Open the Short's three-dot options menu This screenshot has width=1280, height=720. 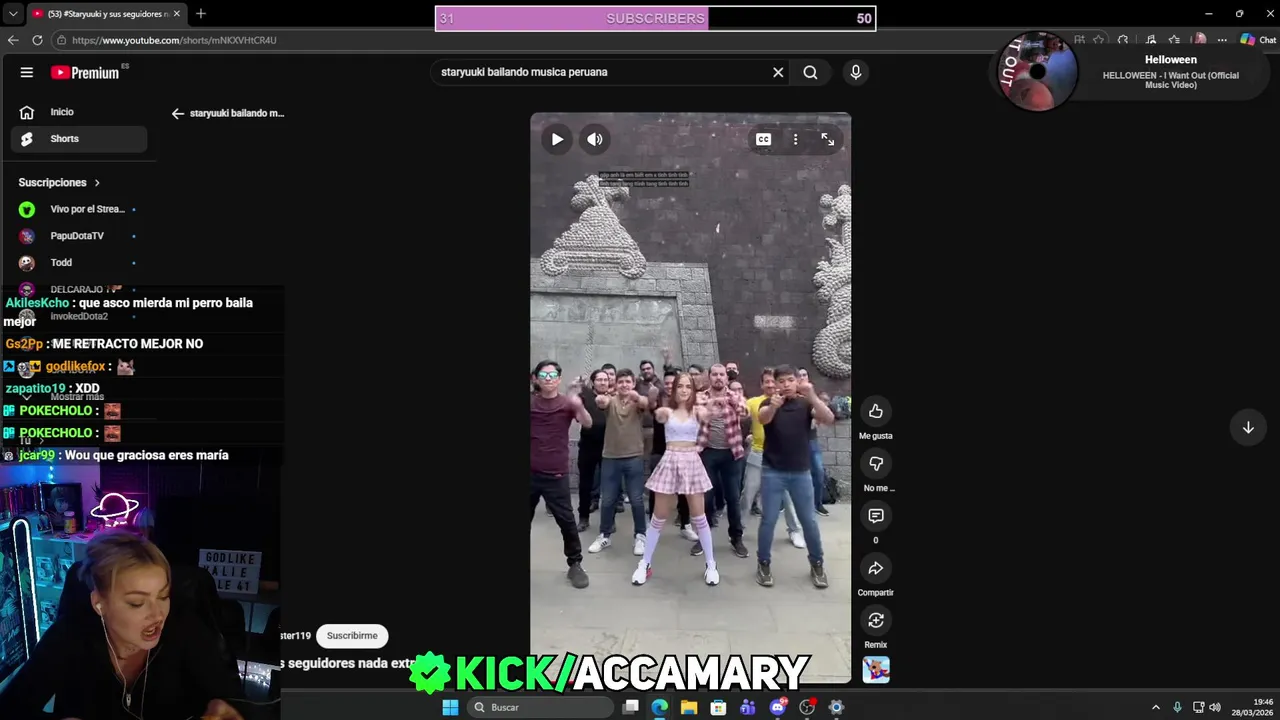pos(796,139)
